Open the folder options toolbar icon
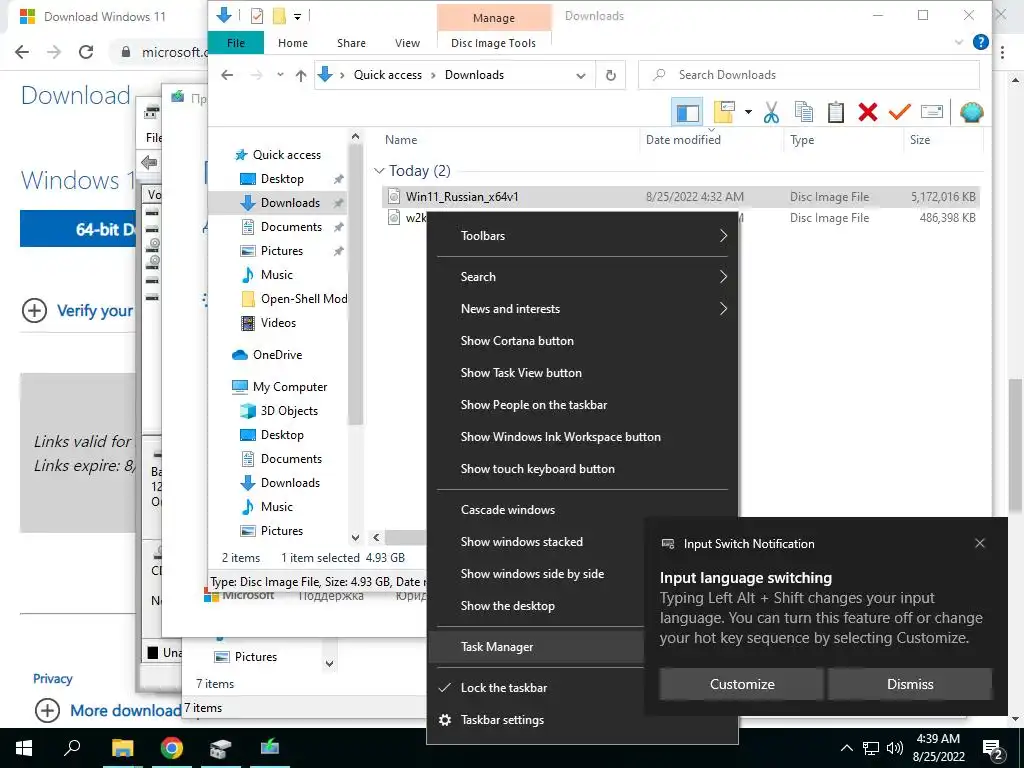This screenshot has height=768, width=1024. (x=724, y=112)
